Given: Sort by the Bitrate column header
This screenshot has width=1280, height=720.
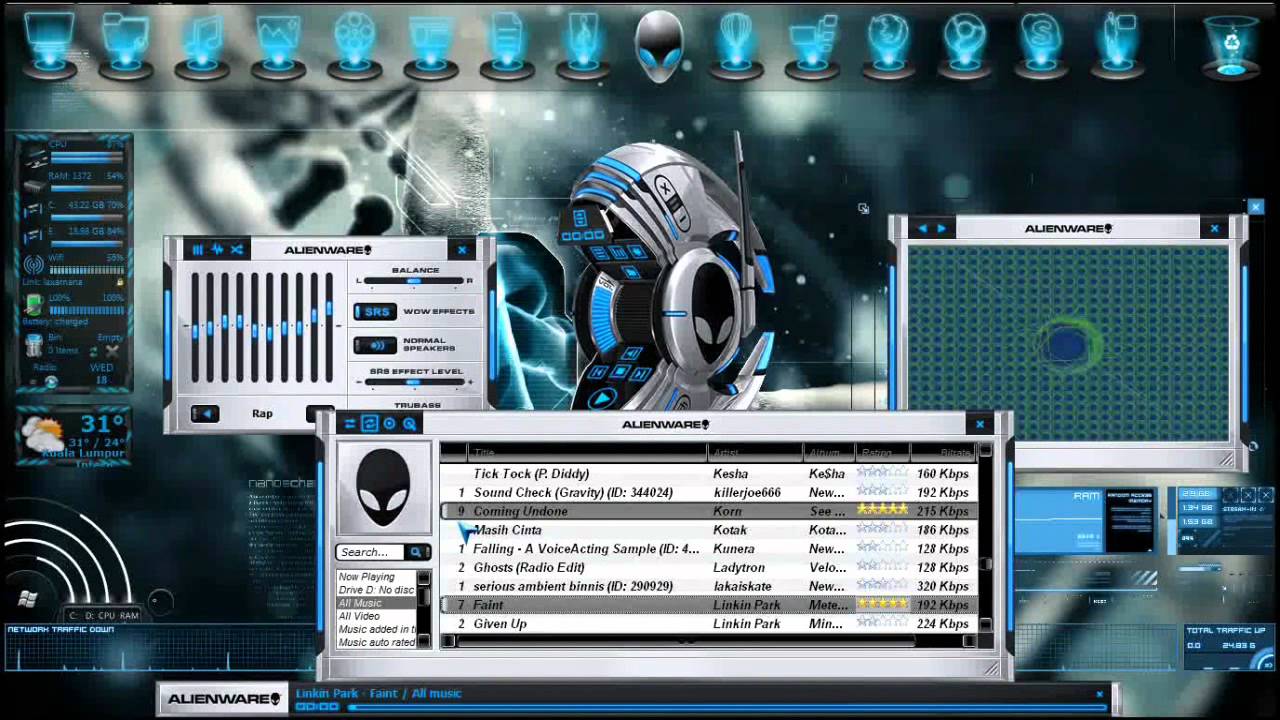Looking at the screenshot, I should click(x=943, y=453).
